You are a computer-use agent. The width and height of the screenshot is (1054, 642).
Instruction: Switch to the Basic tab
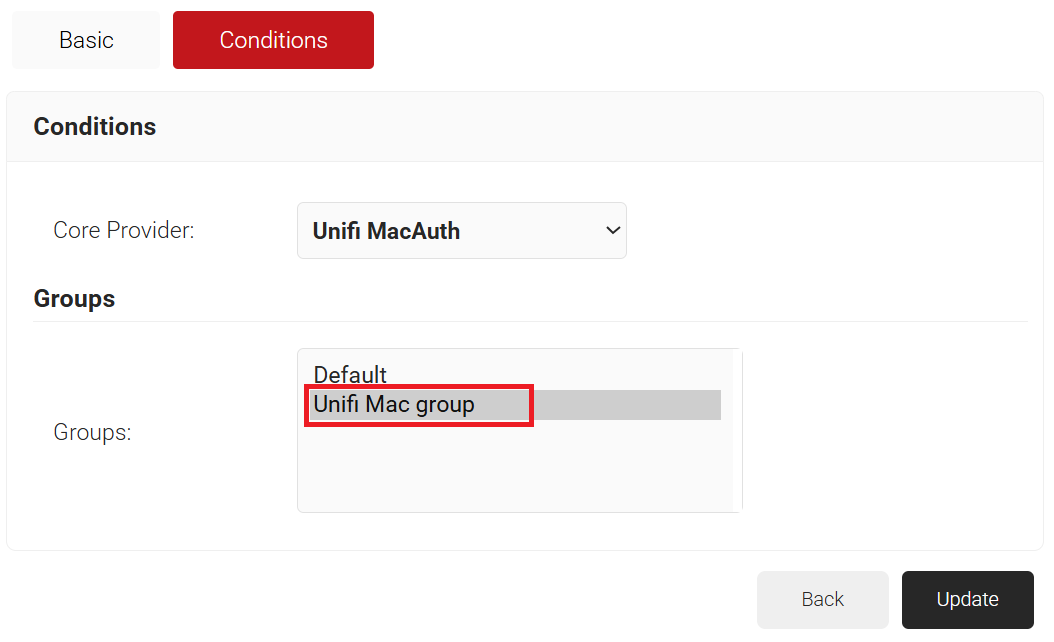click(86, 40)
